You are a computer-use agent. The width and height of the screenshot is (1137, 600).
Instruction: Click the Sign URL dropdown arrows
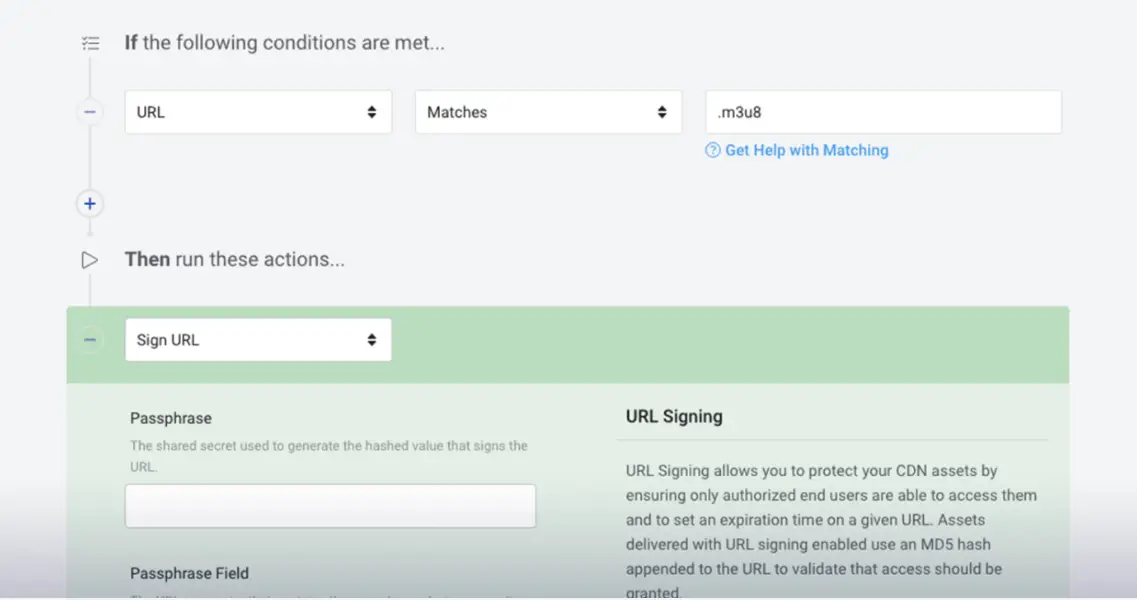[x=371, y=340]
